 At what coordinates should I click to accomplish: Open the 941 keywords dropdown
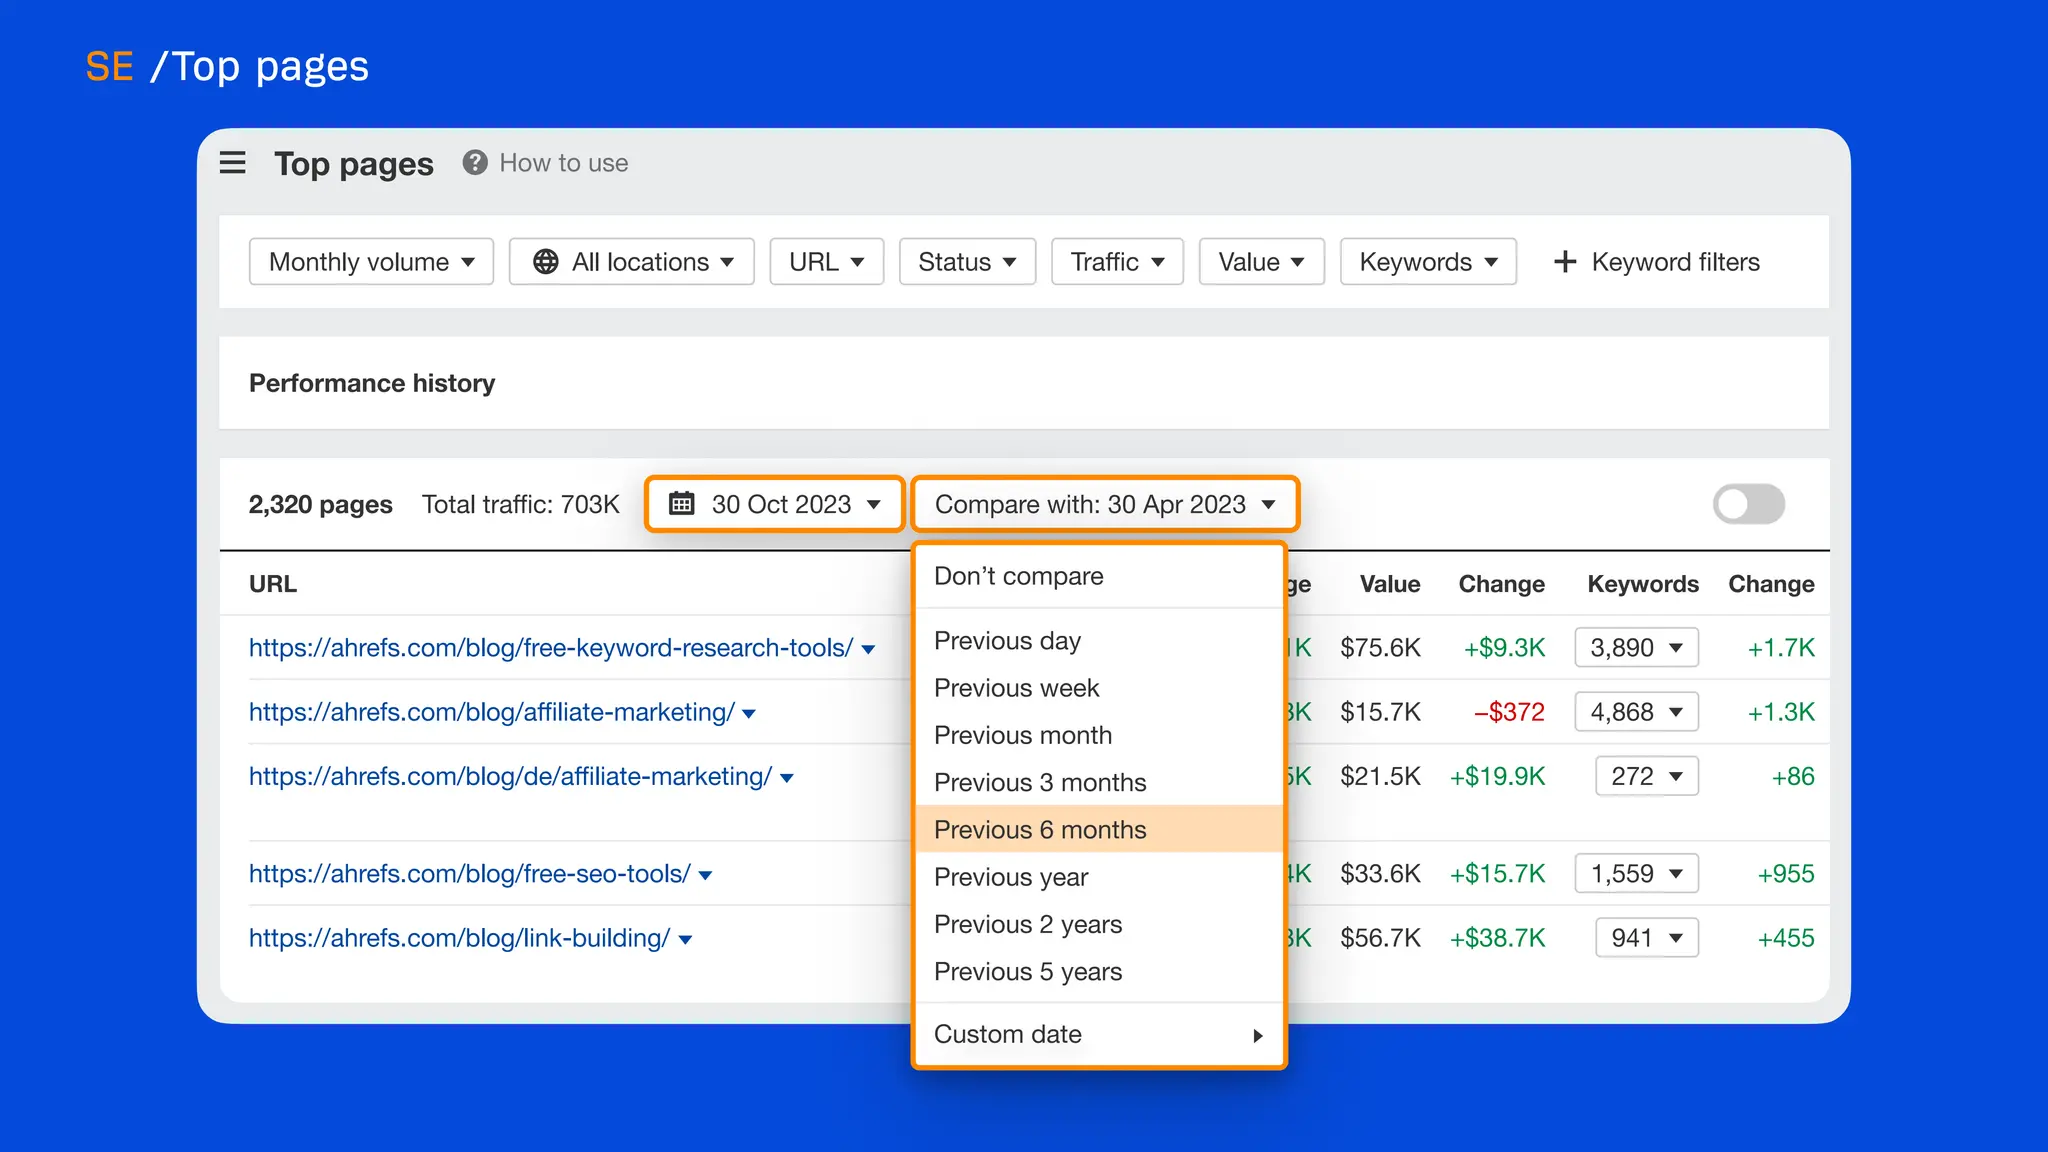[1647, 938]
